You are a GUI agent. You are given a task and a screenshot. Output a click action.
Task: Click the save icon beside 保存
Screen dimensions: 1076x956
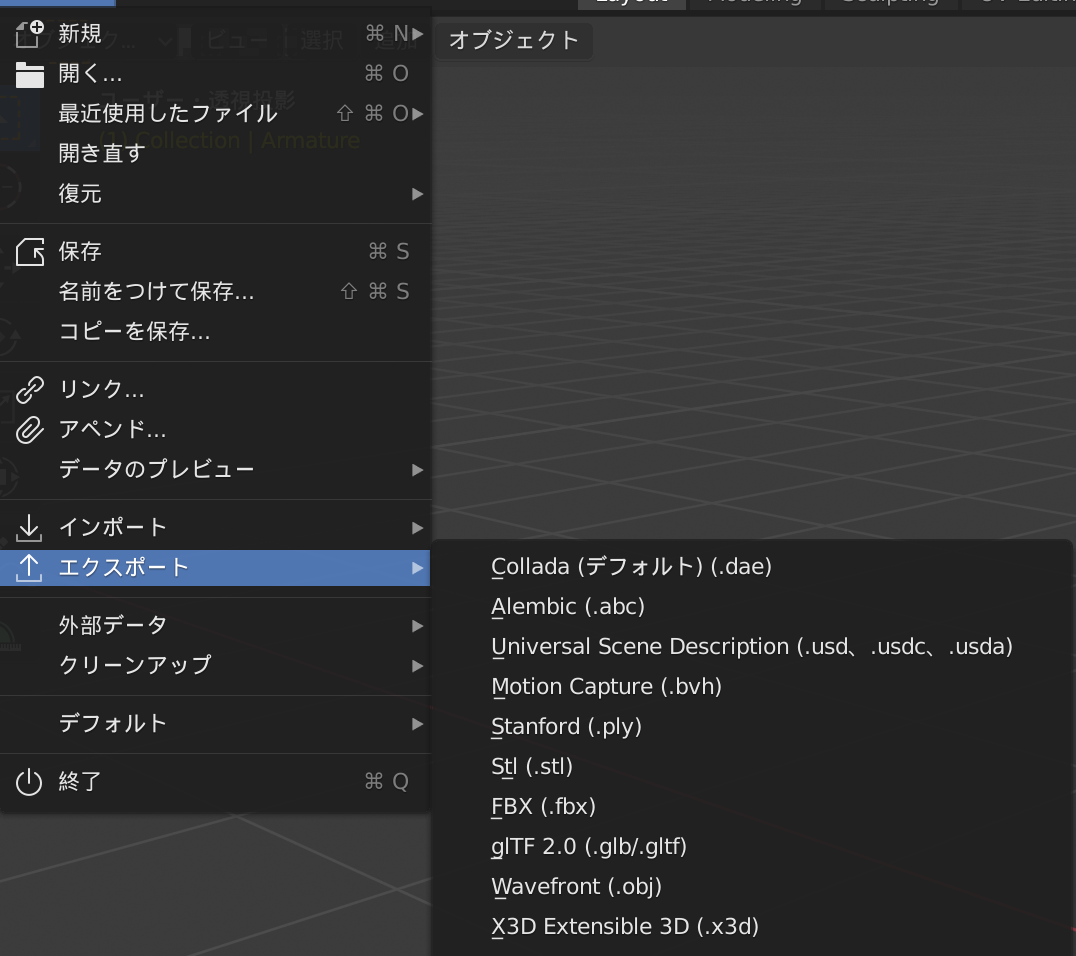click(x=30, y=252)
